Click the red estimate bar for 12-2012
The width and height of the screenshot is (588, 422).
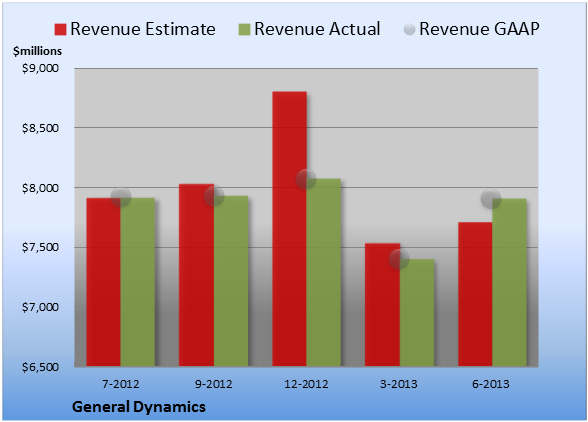click(x=290, y=229)
